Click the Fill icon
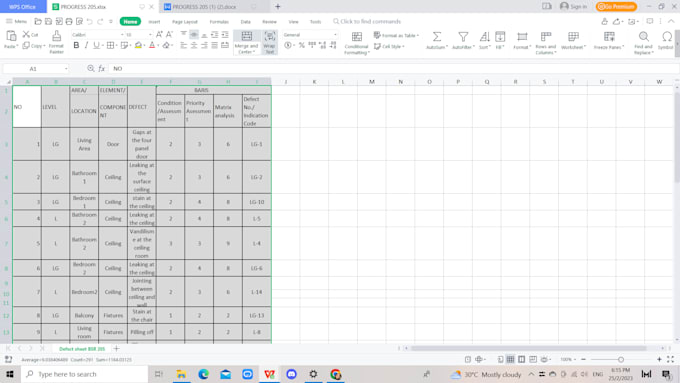Viewport: 680px width, 383px height. click(500, 37)
